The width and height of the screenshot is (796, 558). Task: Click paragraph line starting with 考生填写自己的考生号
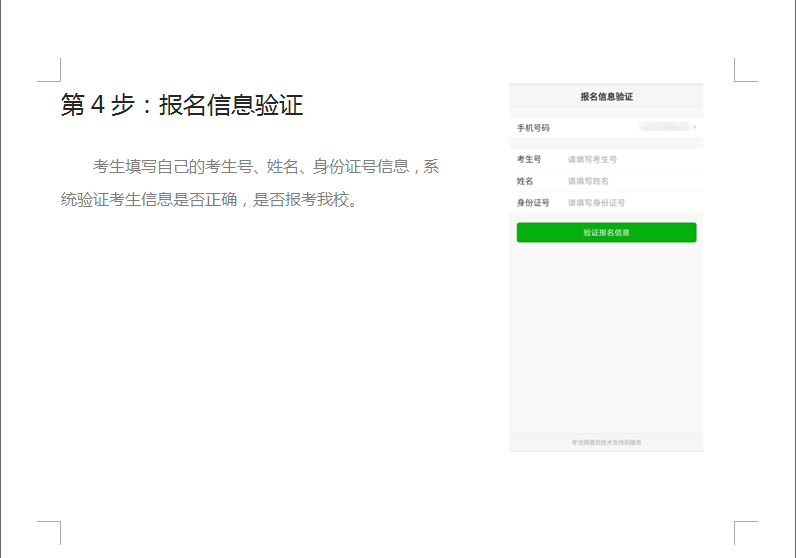click(265, 167)
